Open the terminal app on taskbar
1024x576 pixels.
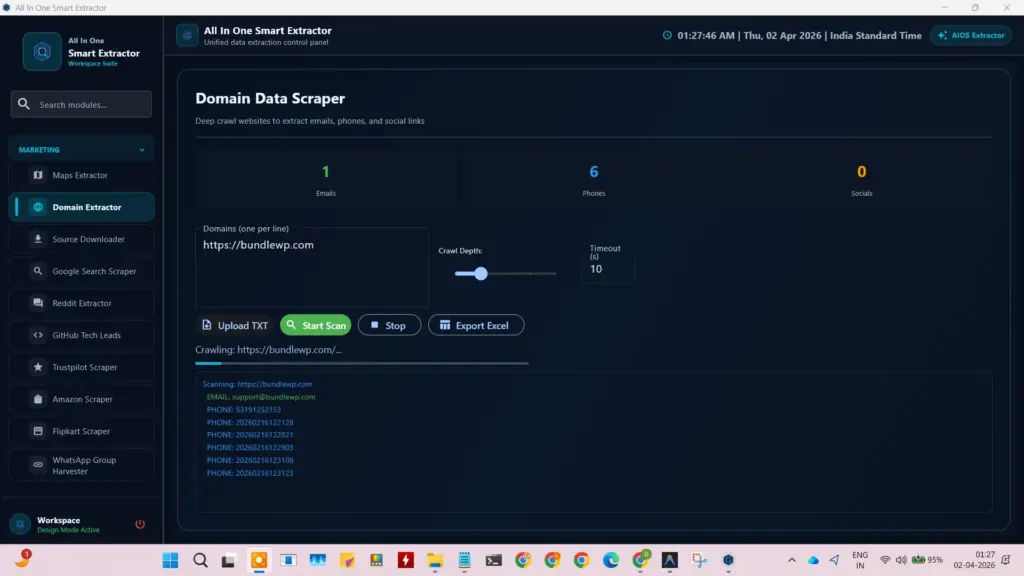[x=494, y=560]
